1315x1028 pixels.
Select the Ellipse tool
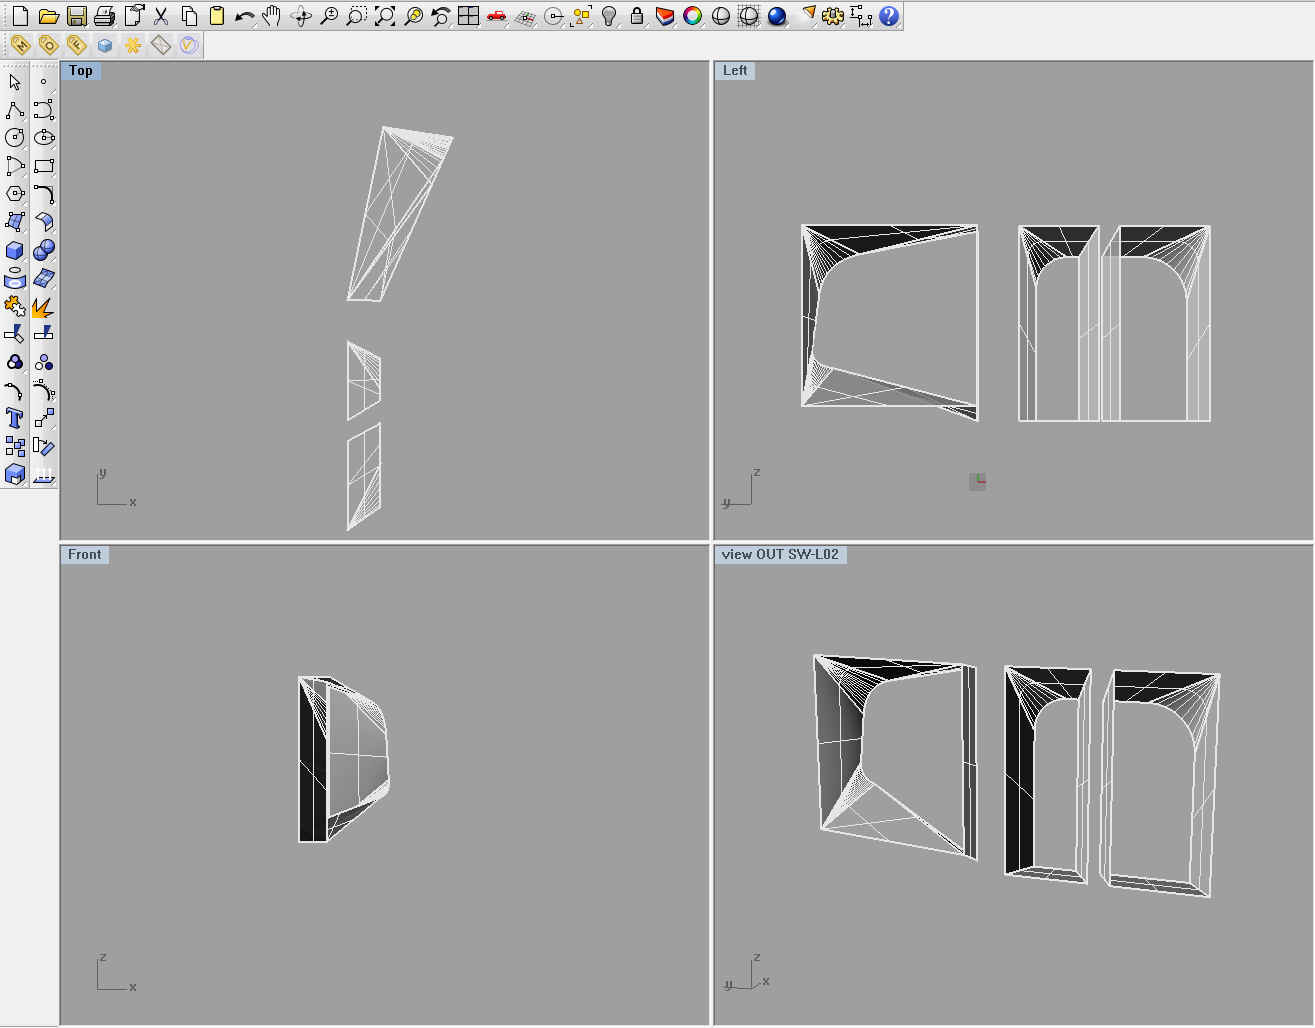pyautogui.click(x=43, y=138)
